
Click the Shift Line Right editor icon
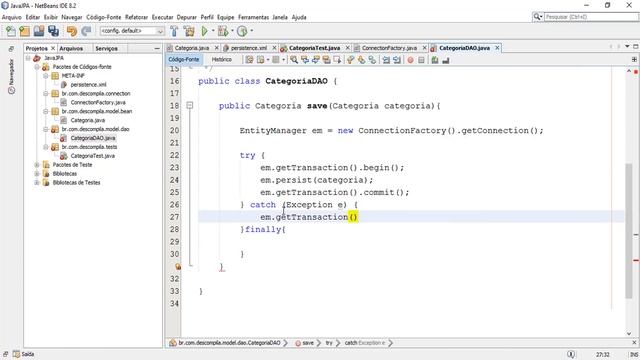pyautogui.click(x=396, y=60)
